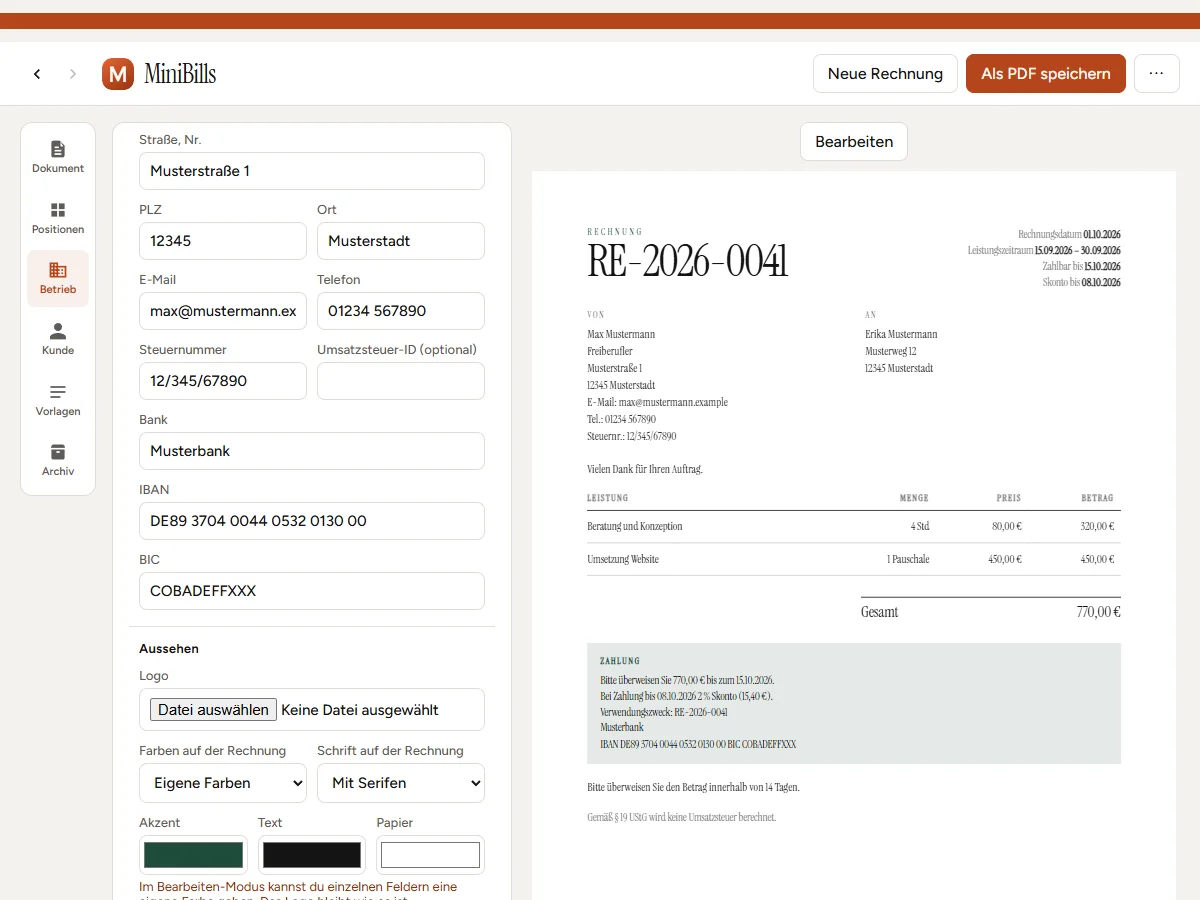This screenshot has height=900, width=1200.
Task: Choose a logo file with Datei auswählen
Action: 213,709
